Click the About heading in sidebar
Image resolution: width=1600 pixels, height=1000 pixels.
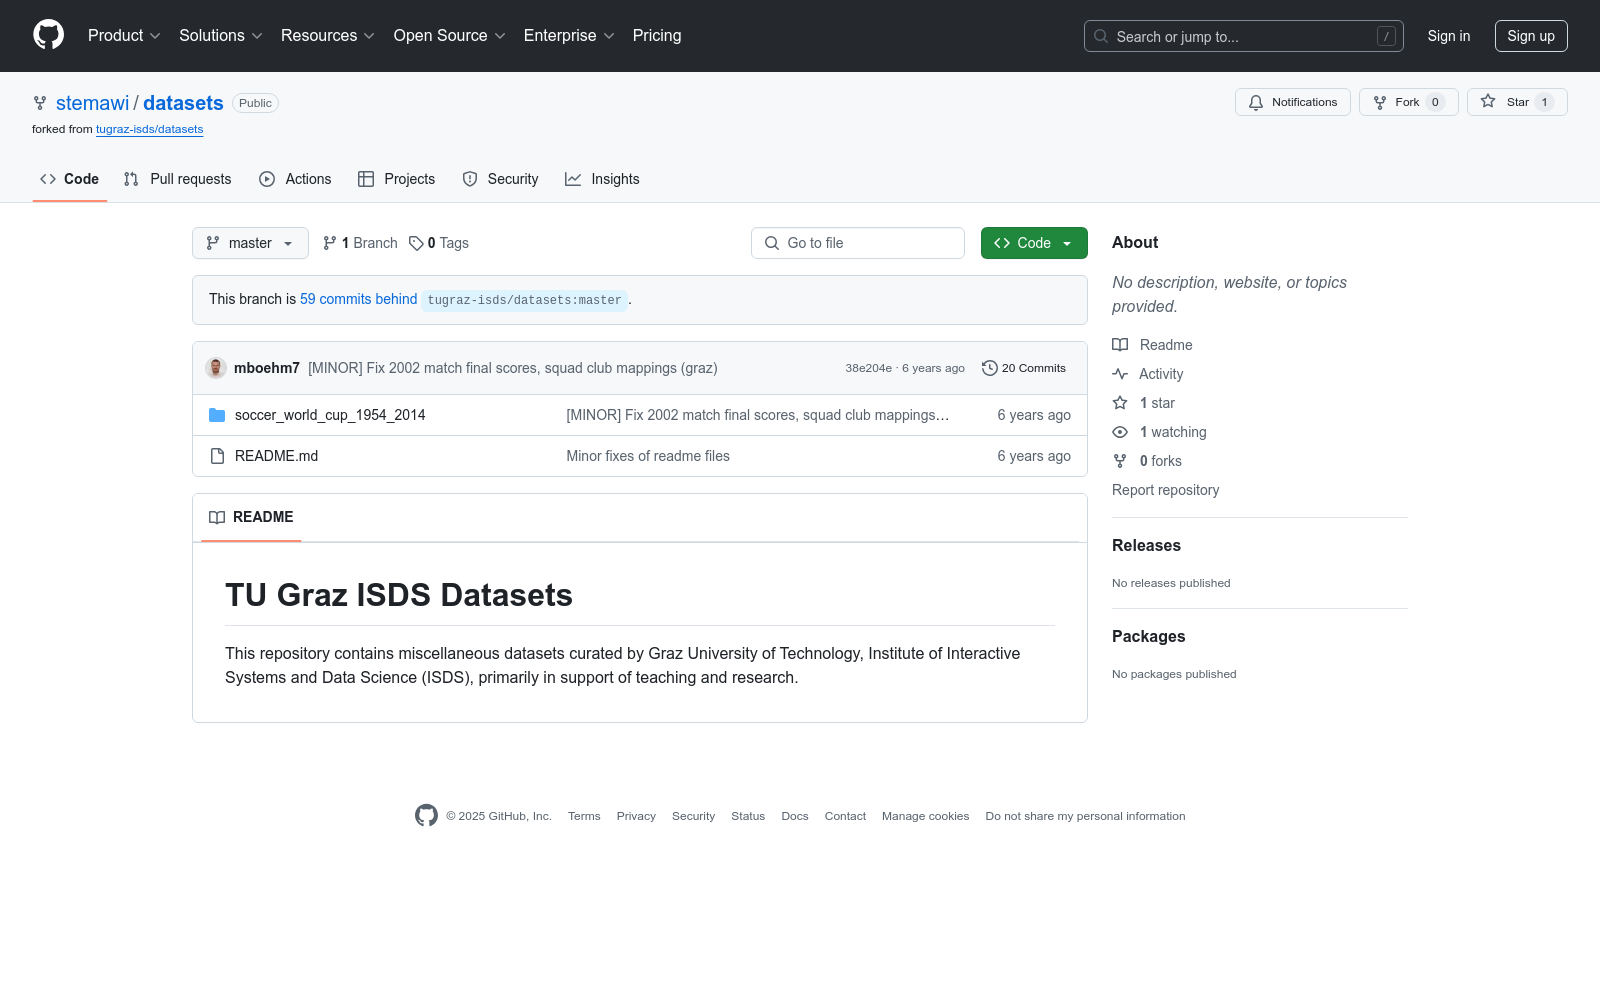click(1135, 243)
